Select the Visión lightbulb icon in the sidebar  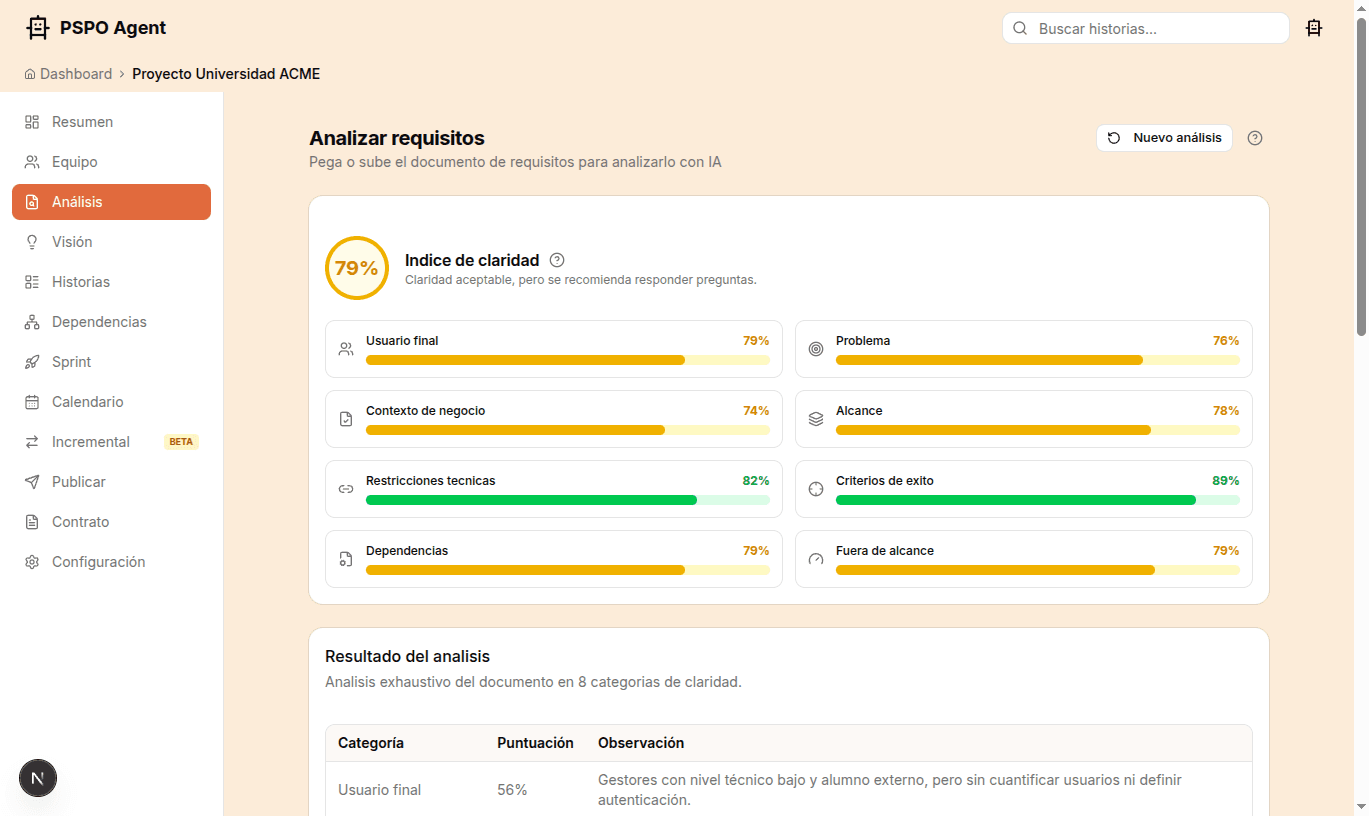(31, 241)
